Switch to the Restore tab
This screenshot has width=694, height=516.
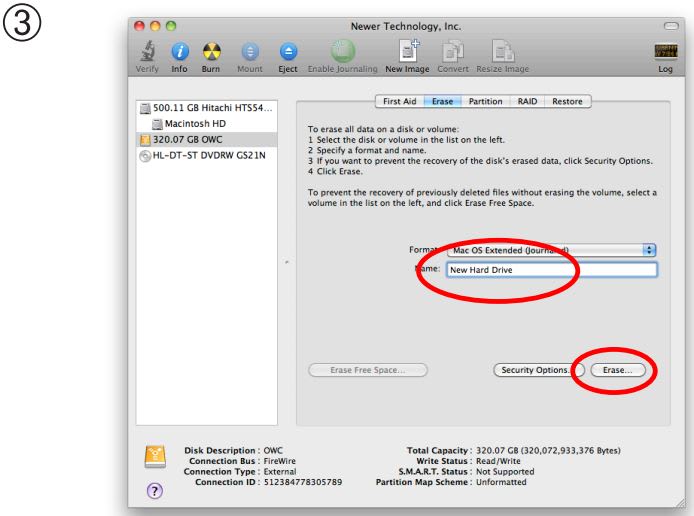[567, 101]
